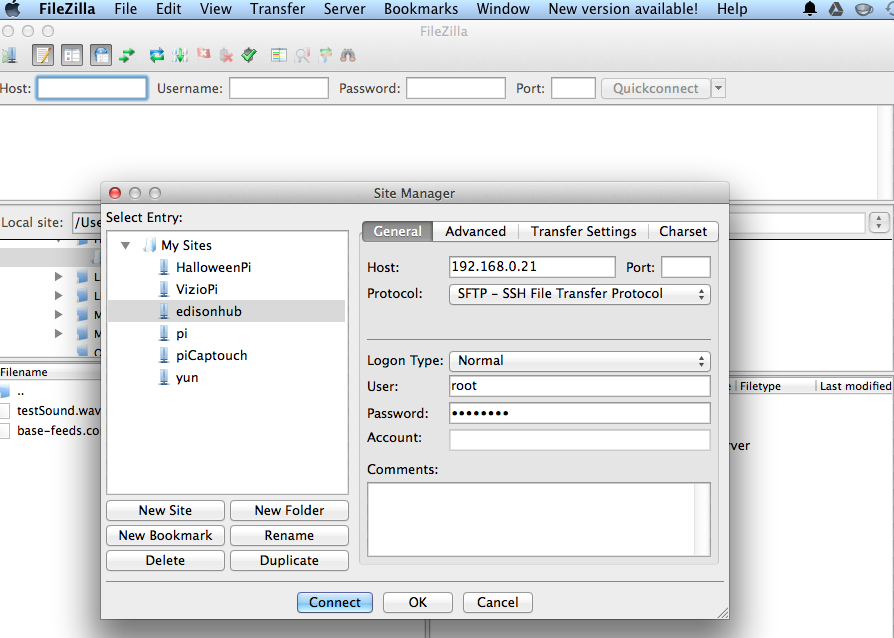
Task: Select the edisonhub site entry
Action: pos(226,311)
